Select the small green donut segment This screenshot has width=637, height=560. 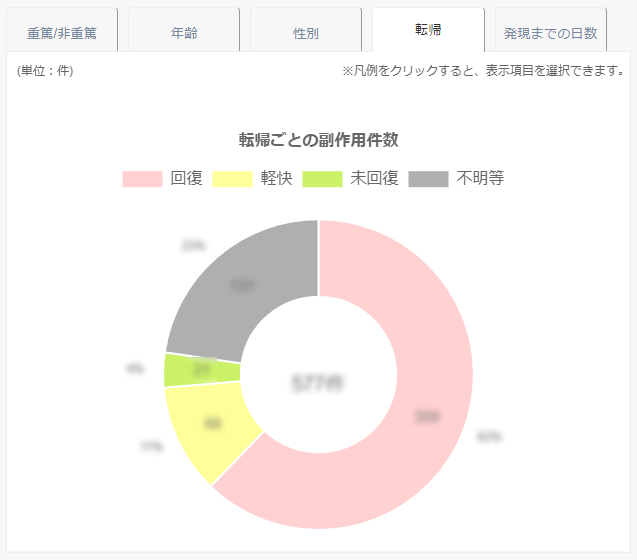pyautogui.click(x=202, y=370)
